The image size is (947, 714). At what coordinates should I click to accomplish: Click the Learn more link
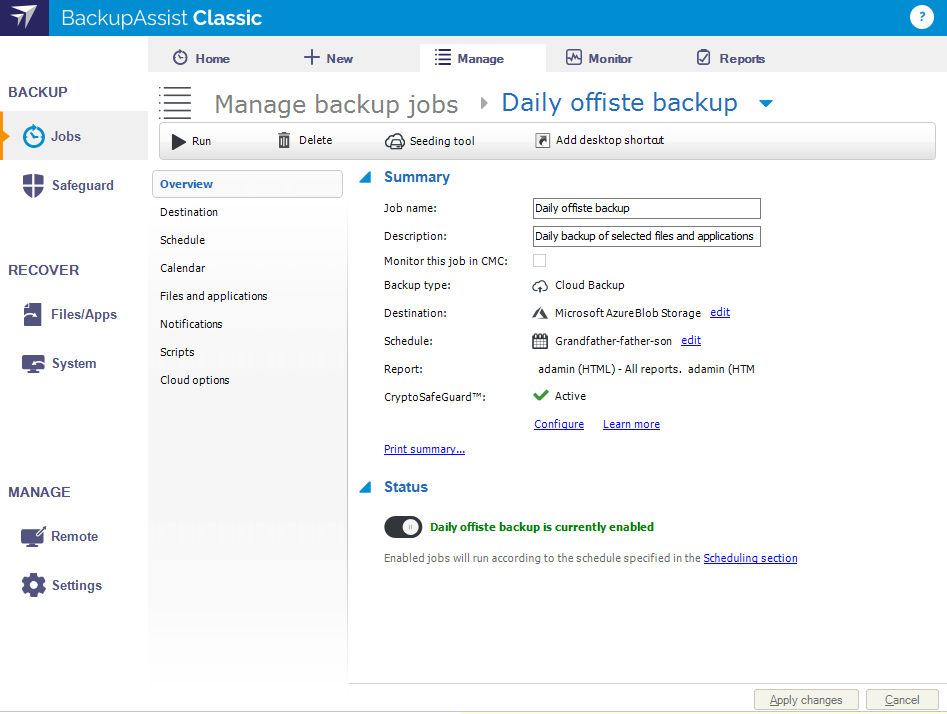tap(631, 424)
